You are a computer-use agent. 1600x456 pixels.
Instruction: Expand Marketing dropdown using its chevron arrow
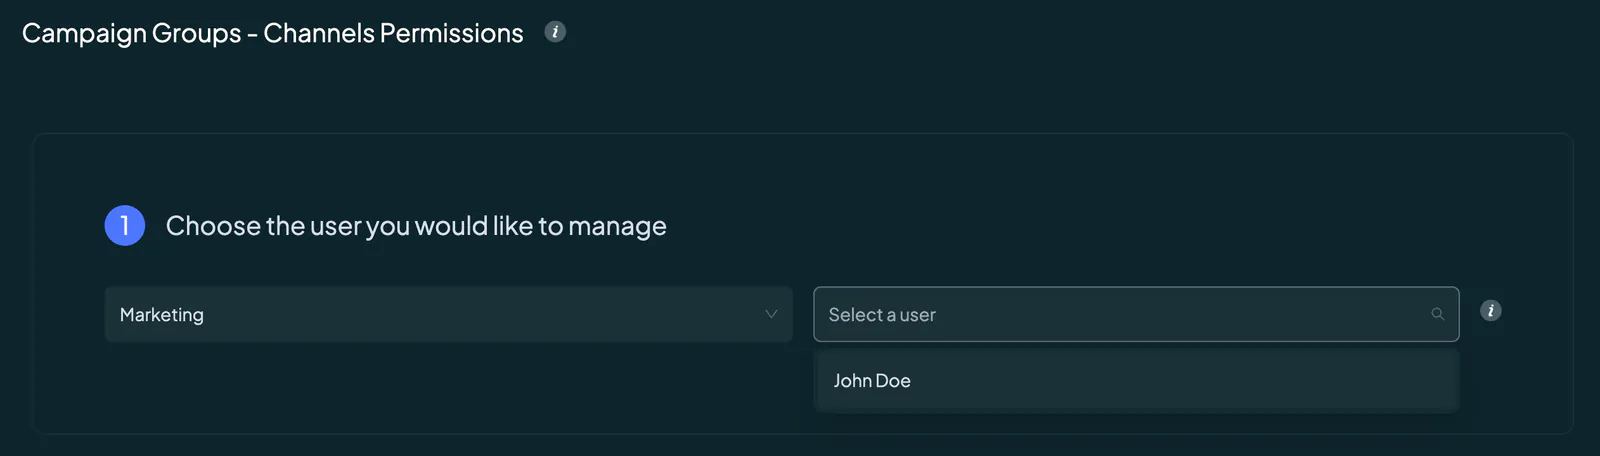click(x=771, y=314)
